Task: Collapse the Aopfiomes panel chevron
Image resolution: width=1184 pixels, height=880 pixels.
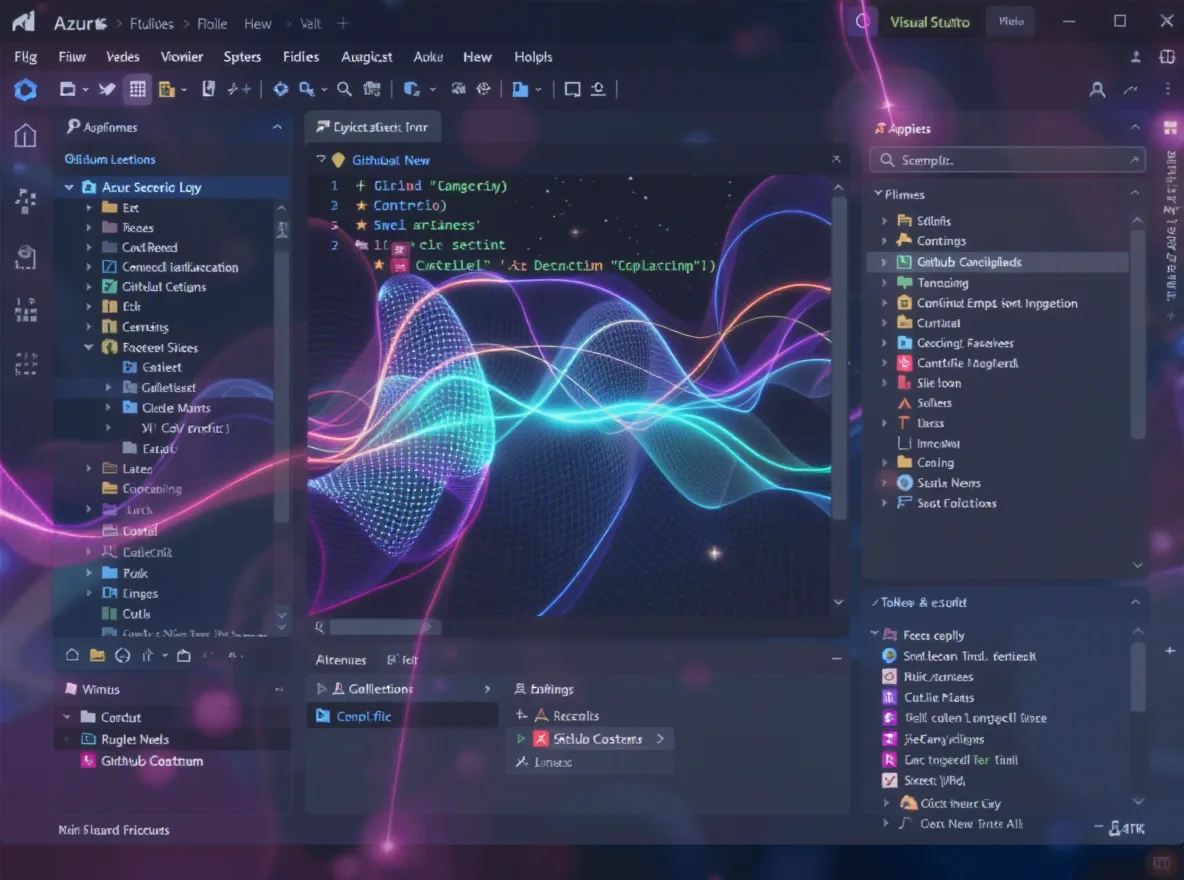Action: pyautogui.click(x=277, y=127)
